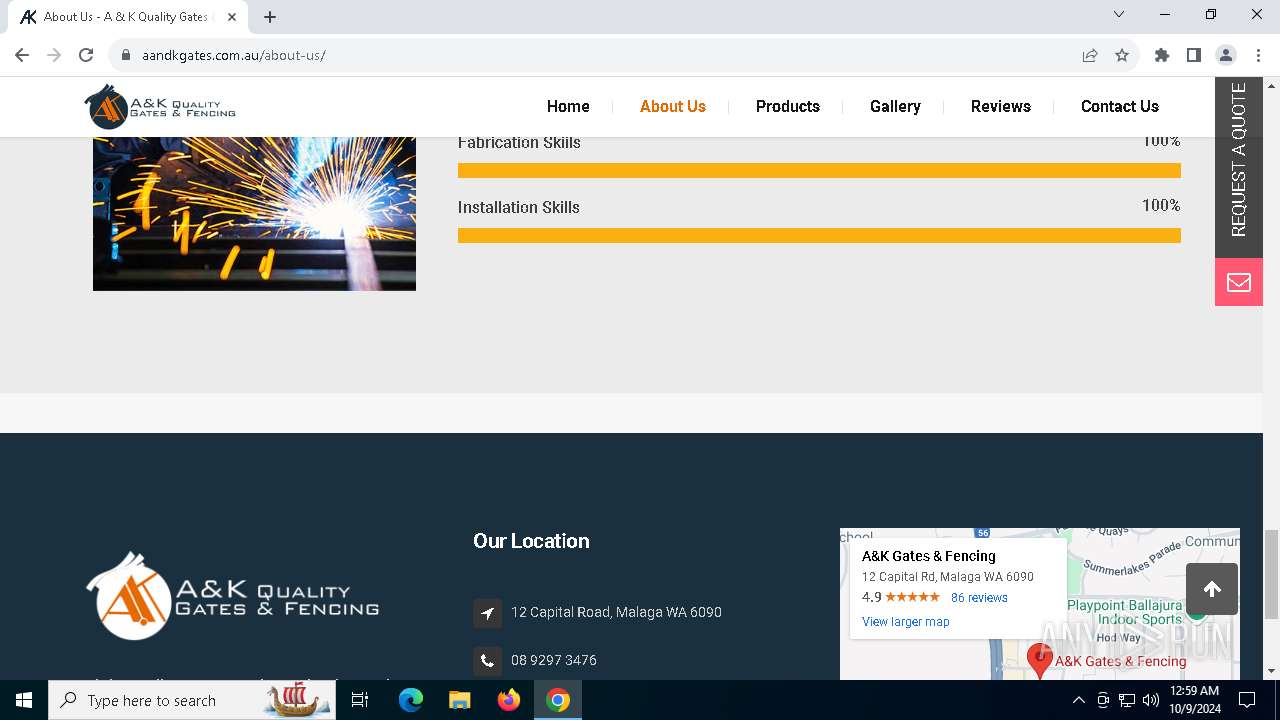Show hidden system tray icons

coord(1078,700)
